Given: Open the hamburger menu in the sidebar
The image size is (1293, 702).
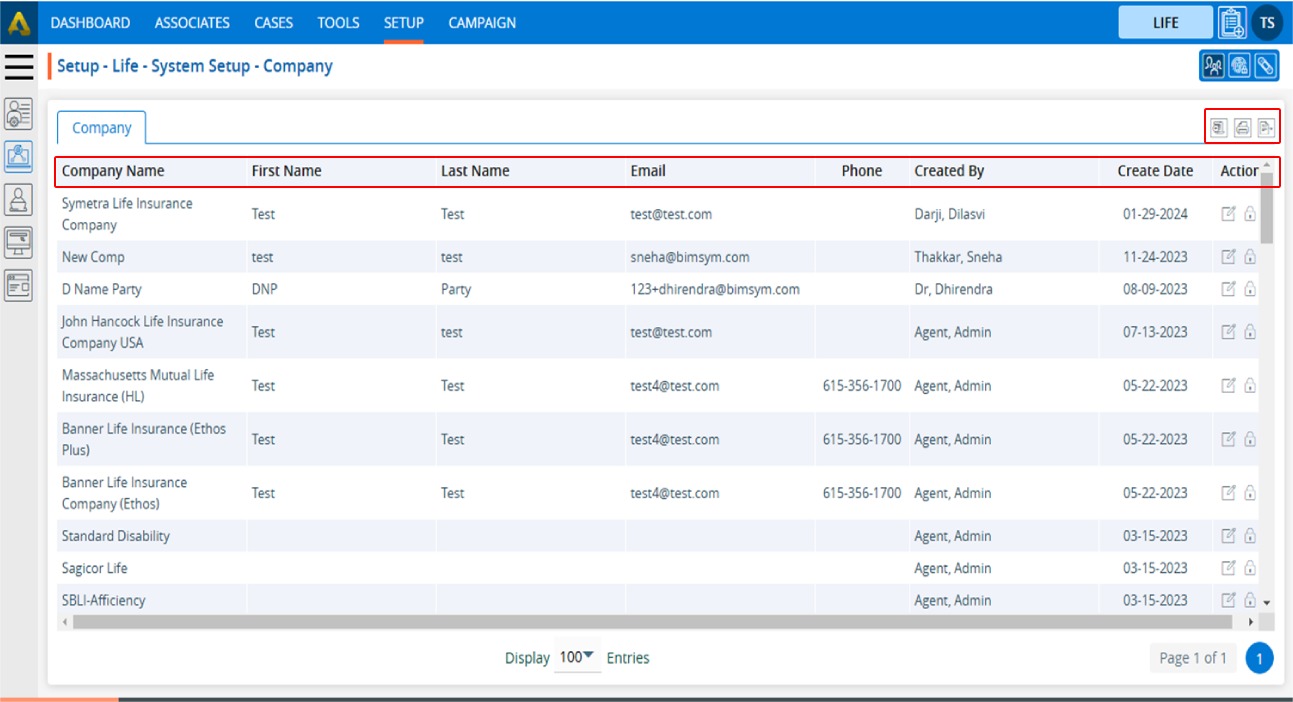Looking at the screenshot, I should click(x=19, y=66).
